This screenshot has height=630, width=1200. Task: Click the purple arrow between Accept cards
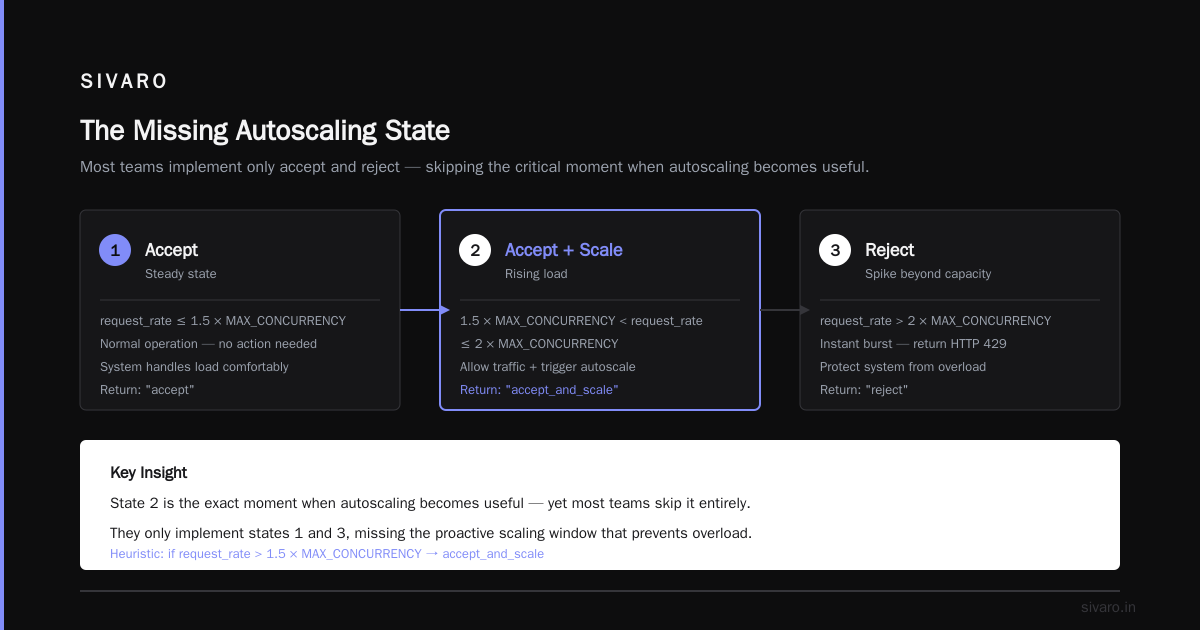click(425, 310)
